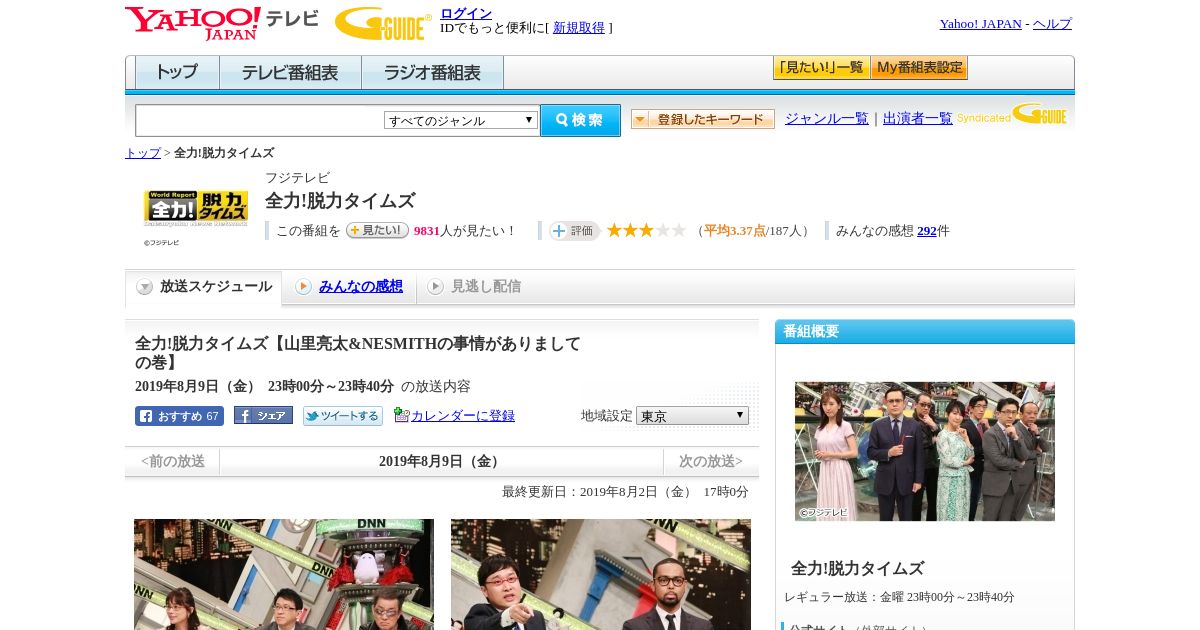Open the ヘルプ link
1200x630 pixels.
coord(1052,24)
